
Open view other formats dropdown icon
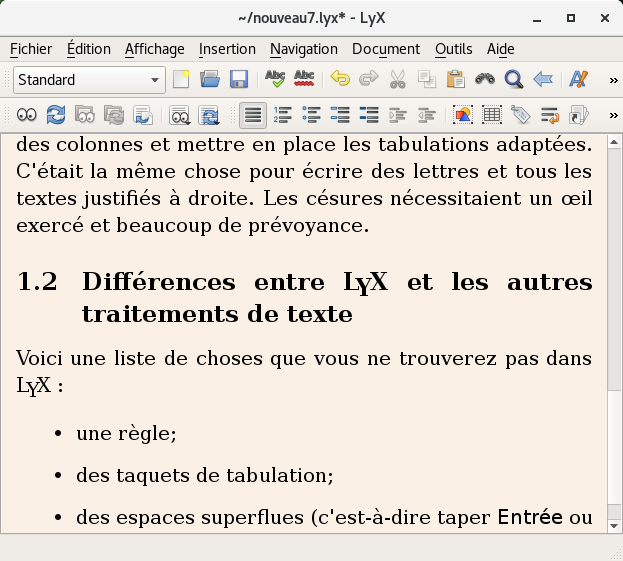tap(180, 116)
